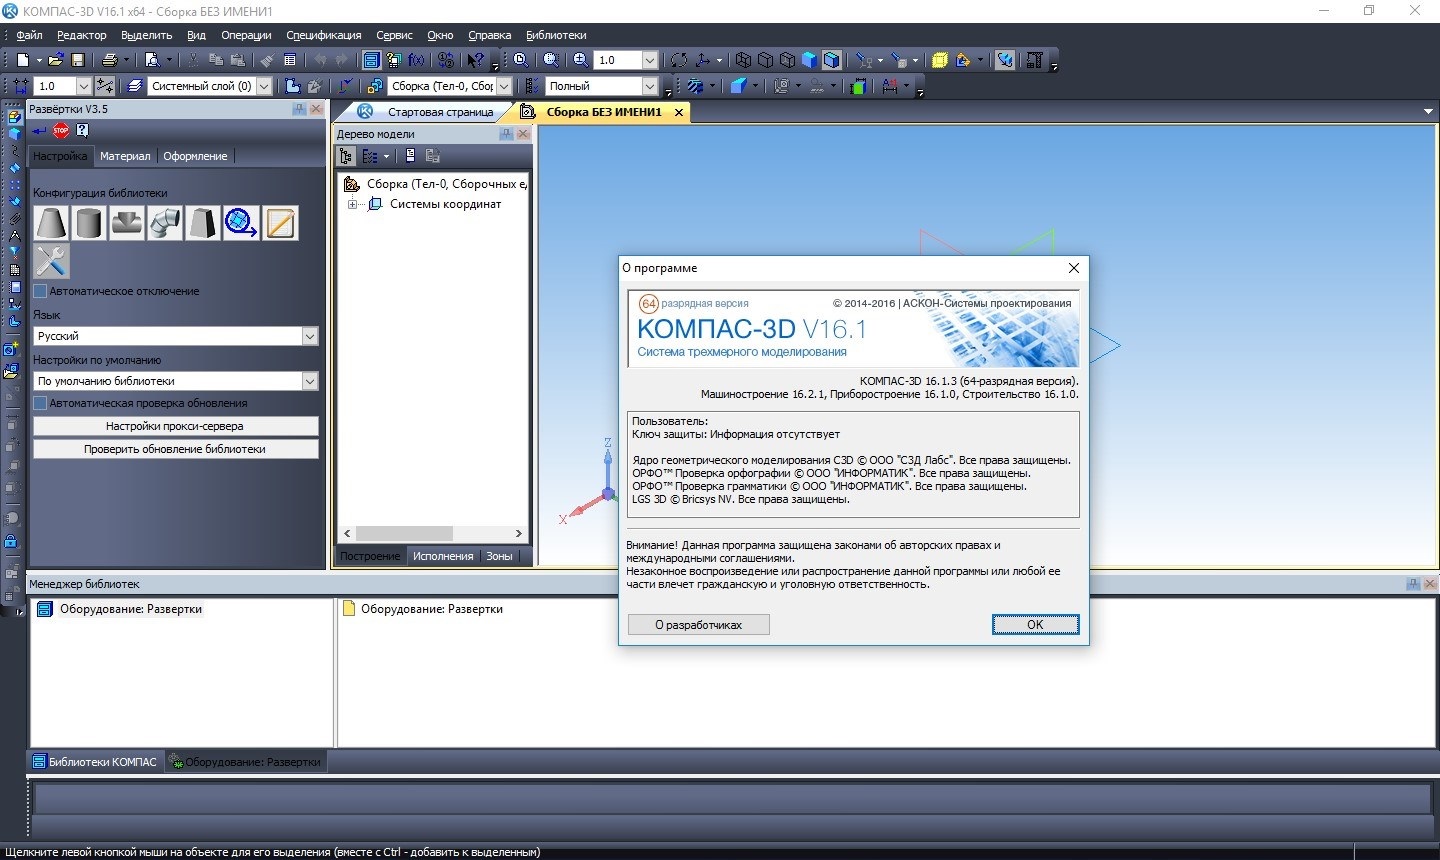Open the Русский language dropdown
The width and height of the screenshot is (1440, 860).
tap(309, 336)
